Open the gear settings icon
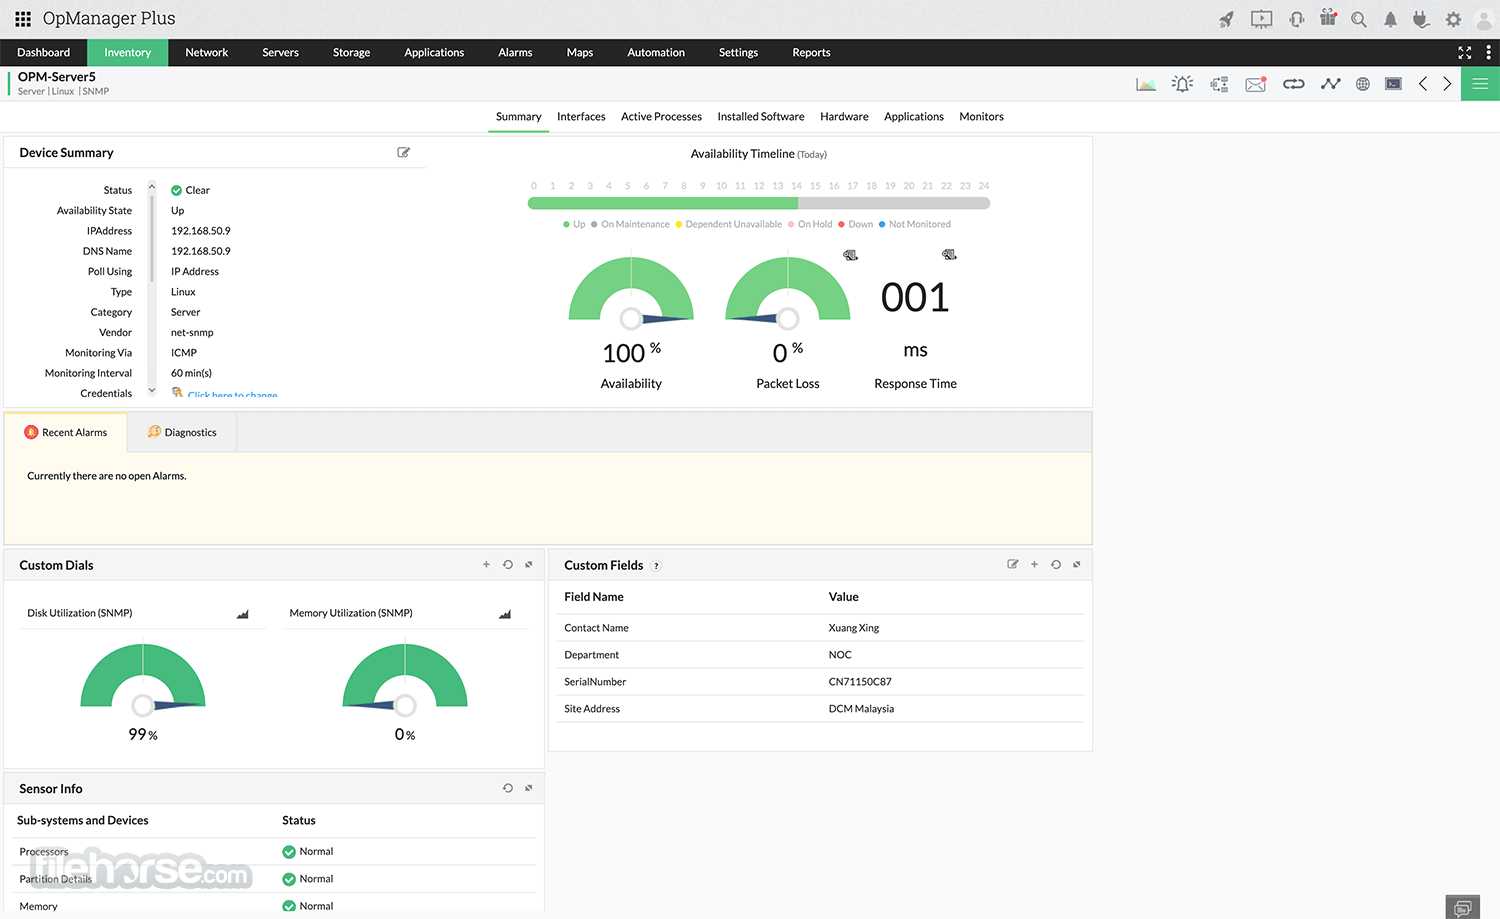 click(1453, 19)
